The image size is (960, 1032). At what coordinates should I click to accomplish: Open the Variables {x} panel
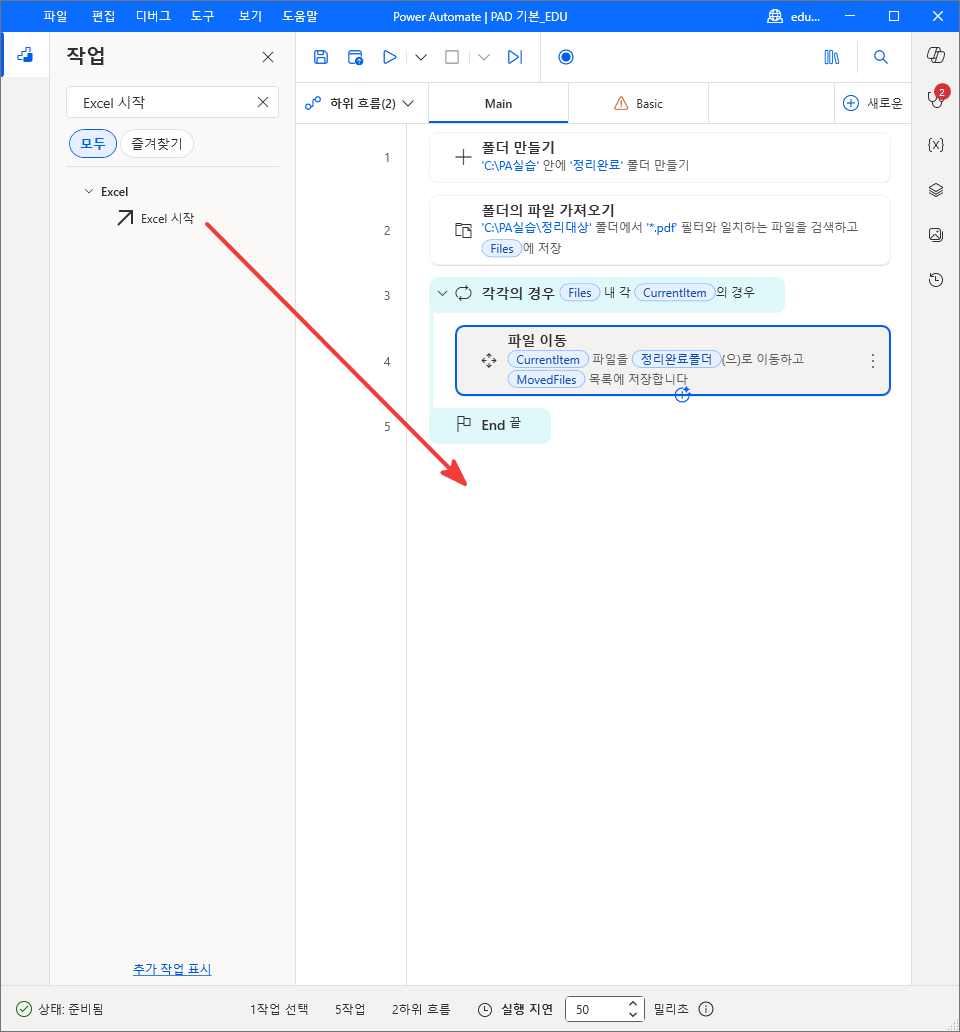936,145
